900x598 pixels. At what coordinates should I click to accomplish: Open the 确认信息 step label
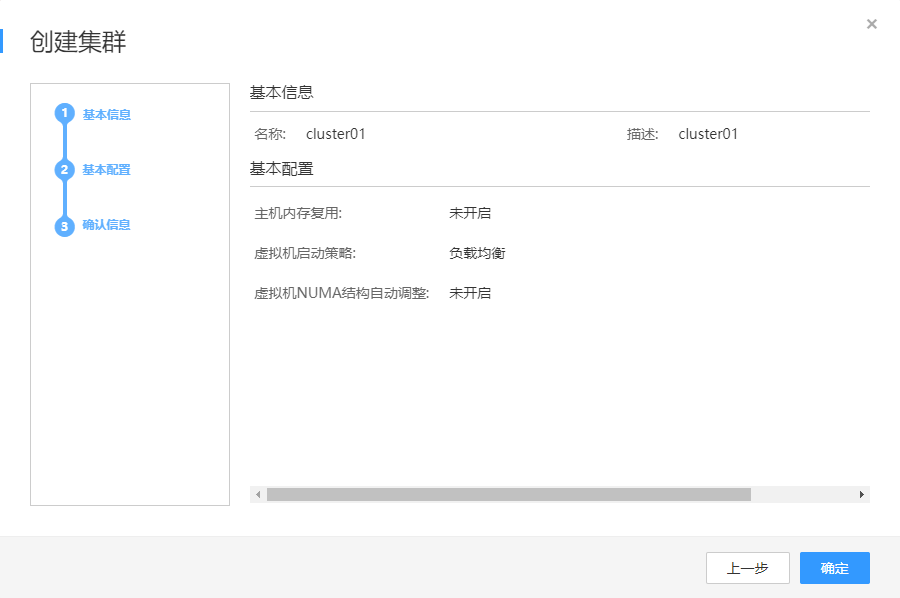click(x=106, y=225)
